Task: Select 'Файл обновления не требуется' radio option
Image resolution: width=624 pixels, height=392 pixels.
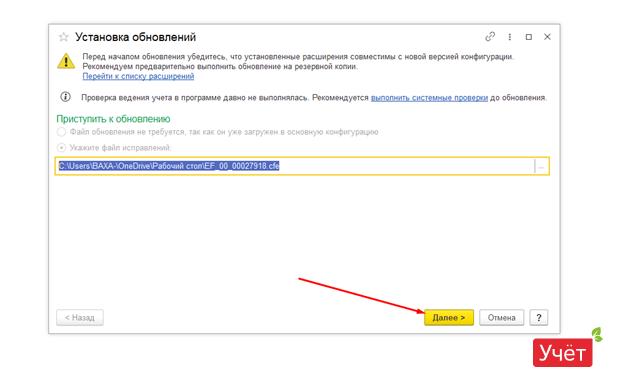Action: 61,132
